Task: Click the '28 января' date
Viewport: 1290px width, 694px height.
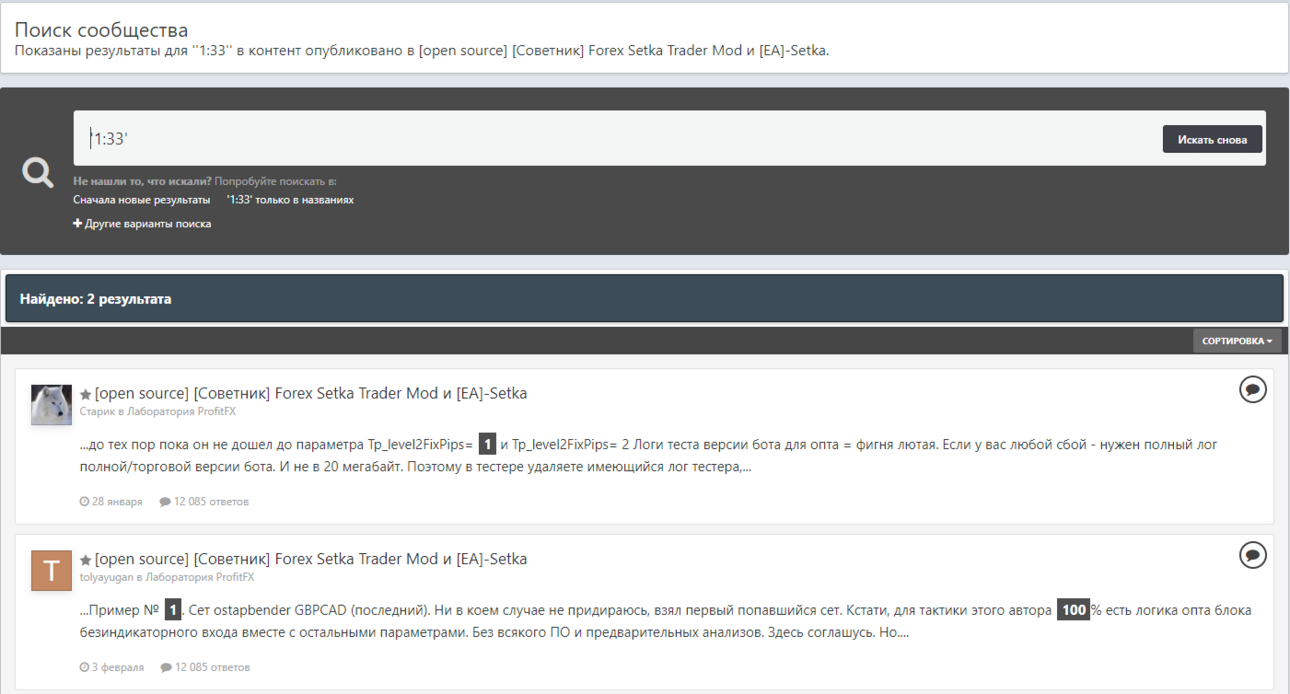Action: click(117, 502)
